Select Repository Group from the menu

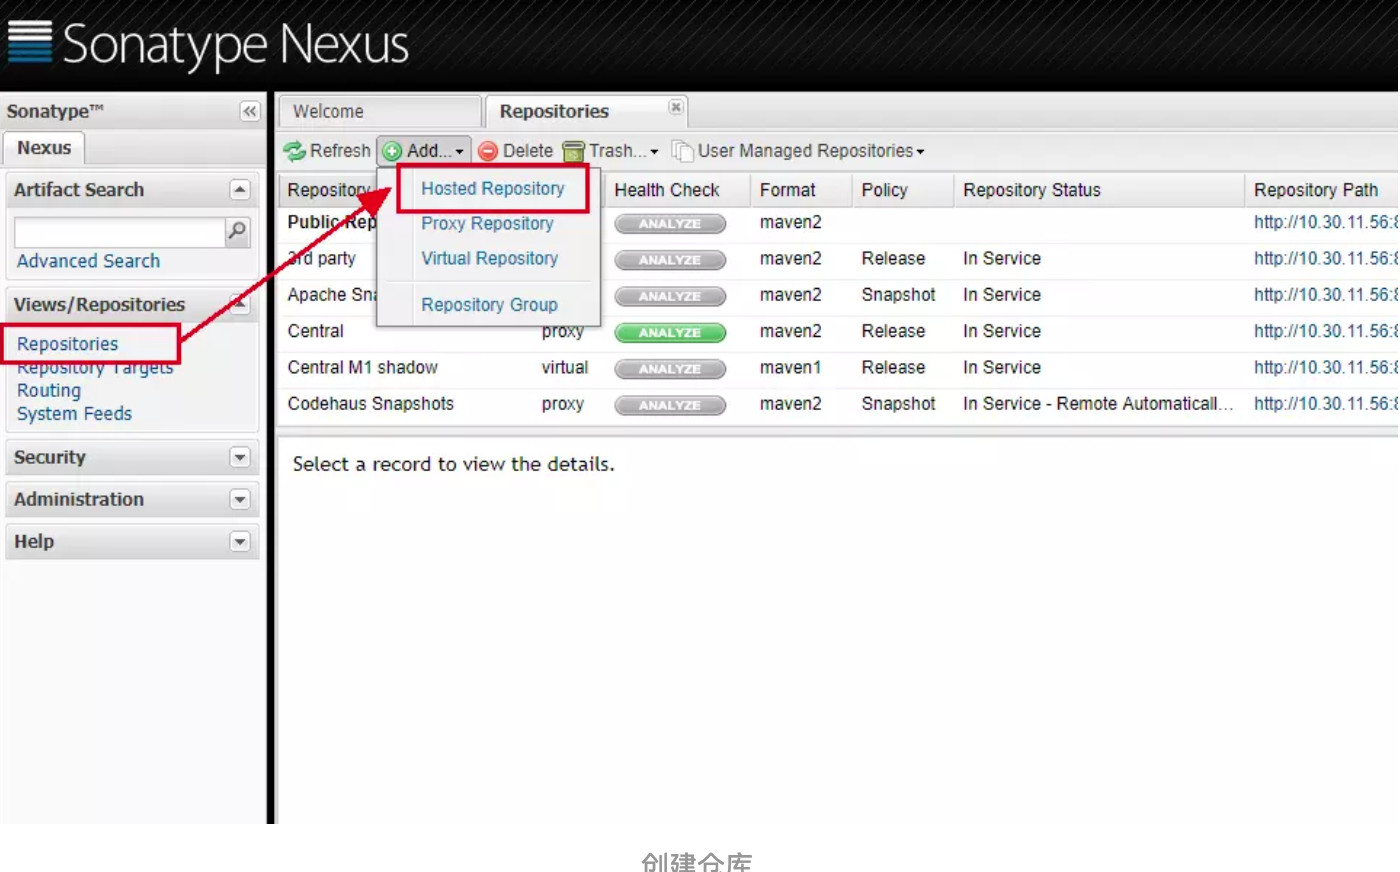tap(489, 305)
